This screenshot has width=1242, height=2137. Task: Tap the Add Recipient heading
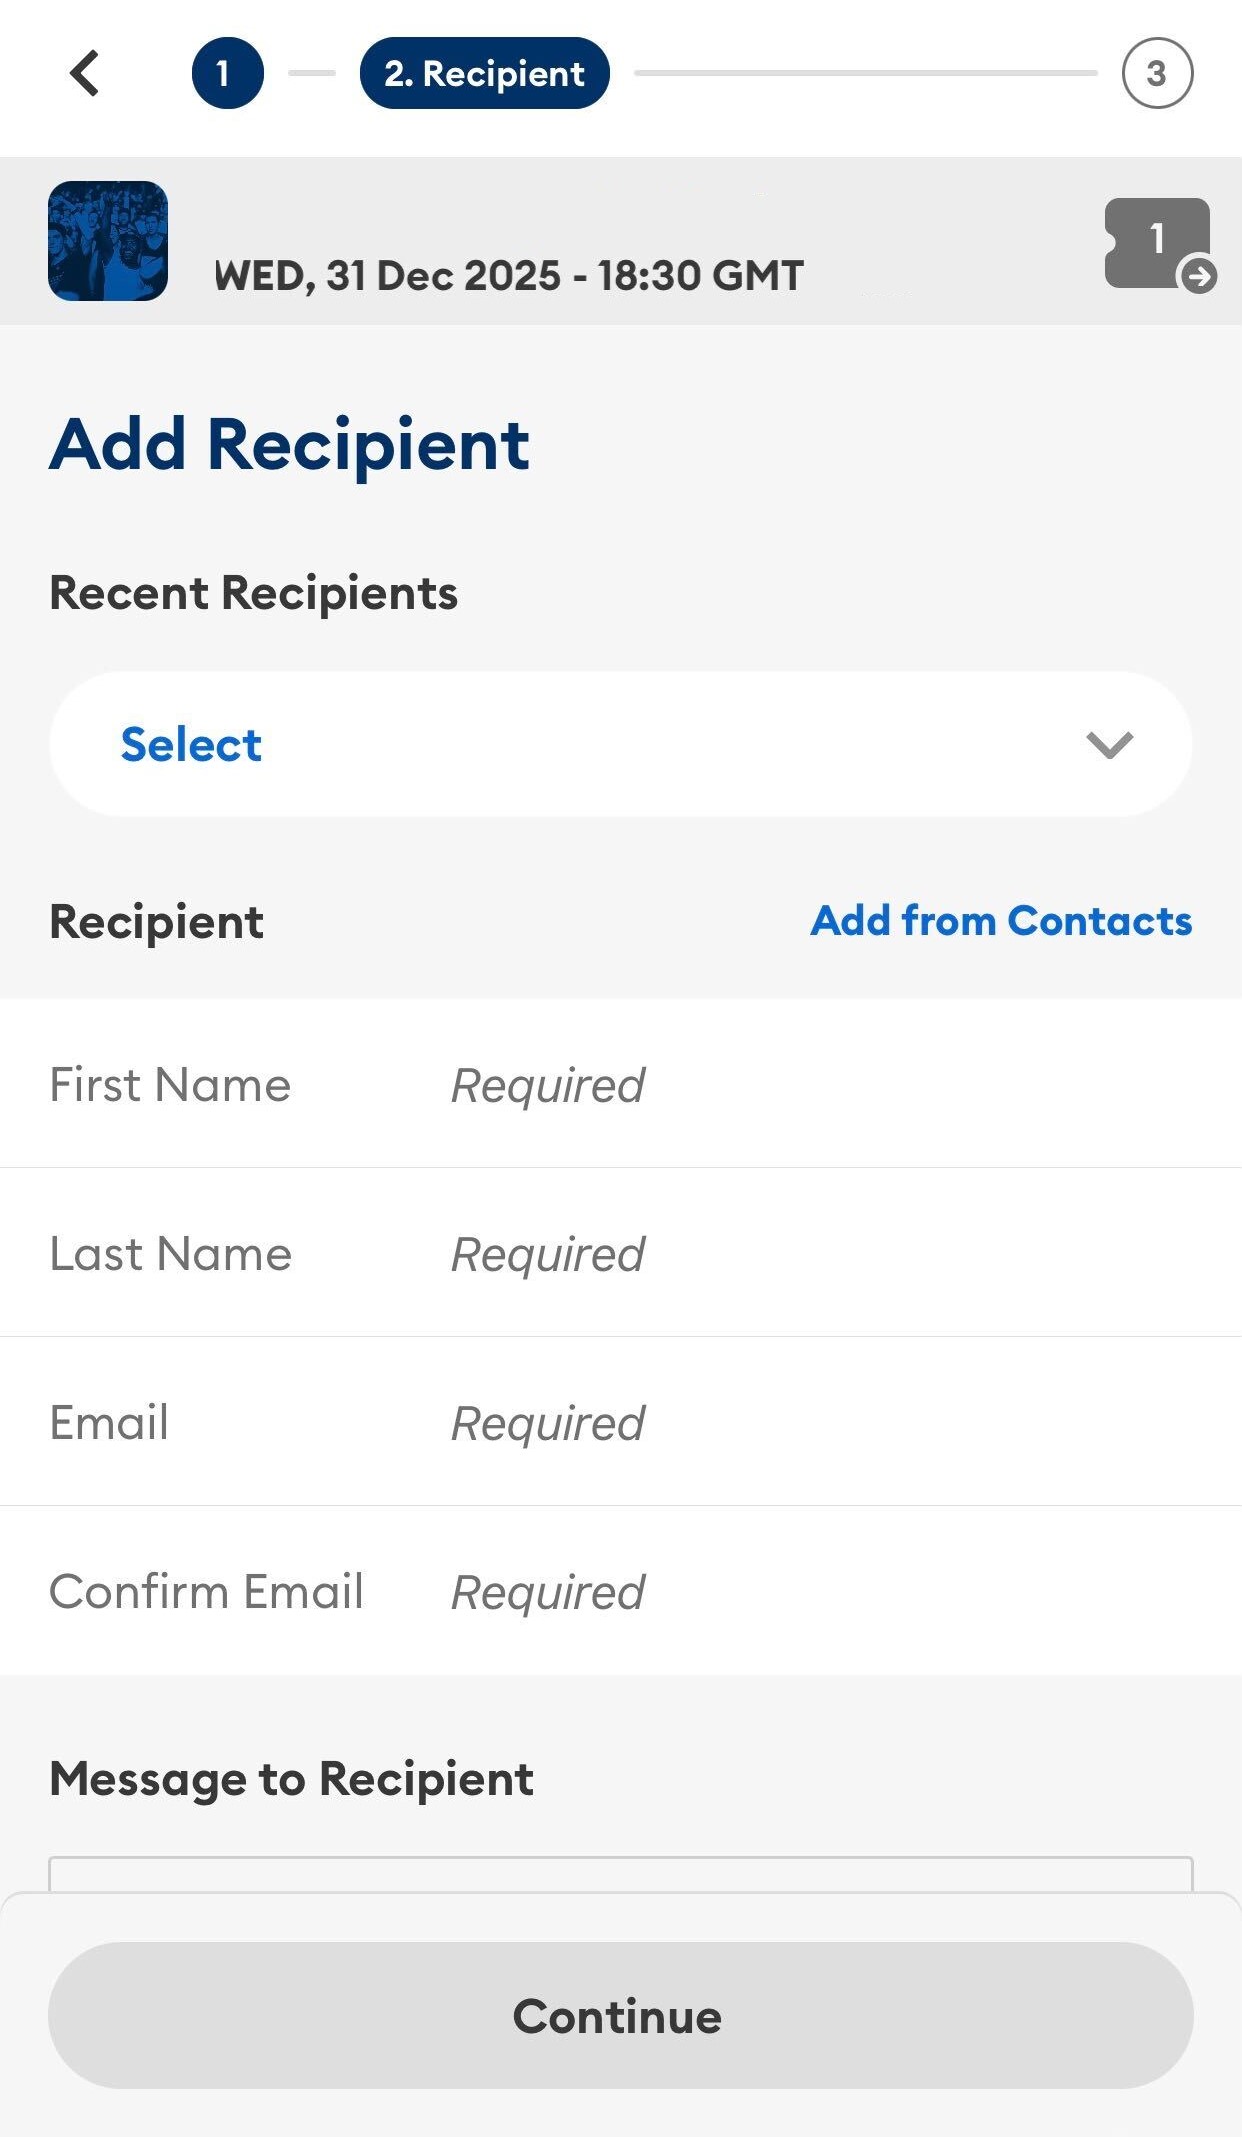(289, 444)
